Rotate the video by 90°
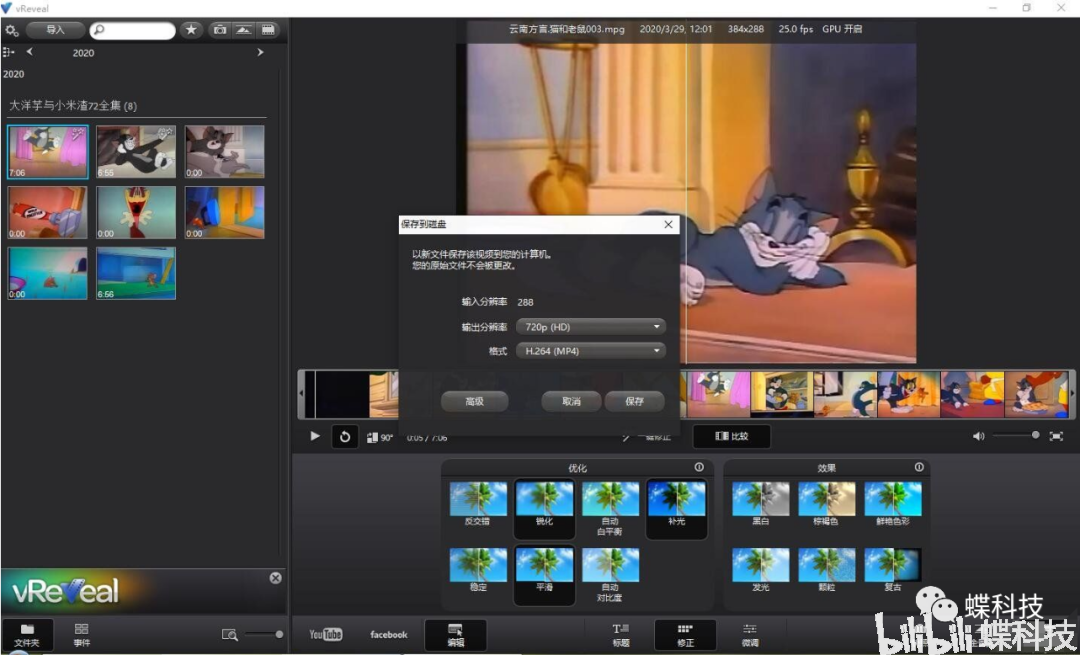 380,437
